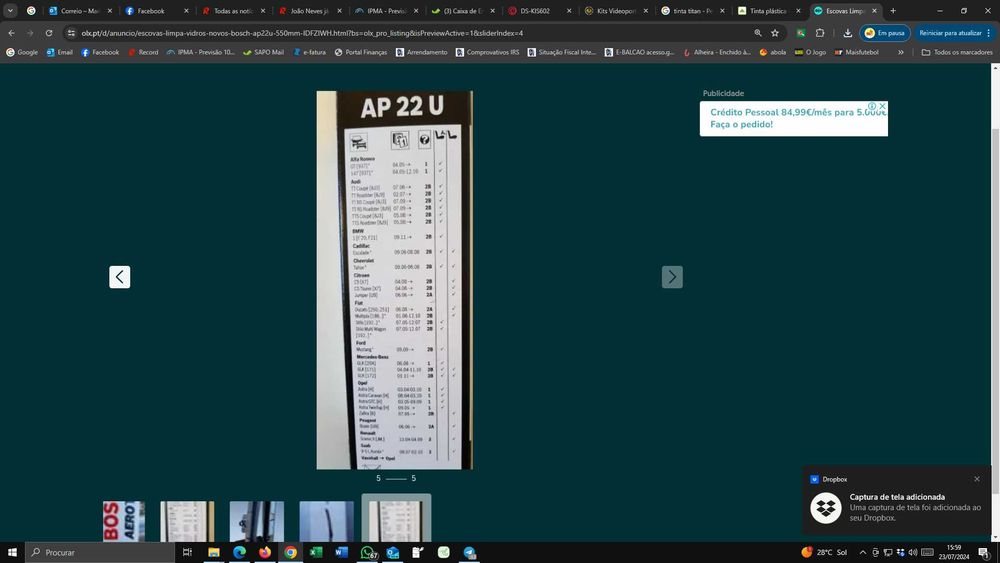Show hidden system tray icons
1000x563 pixels.
click(863, 552)
